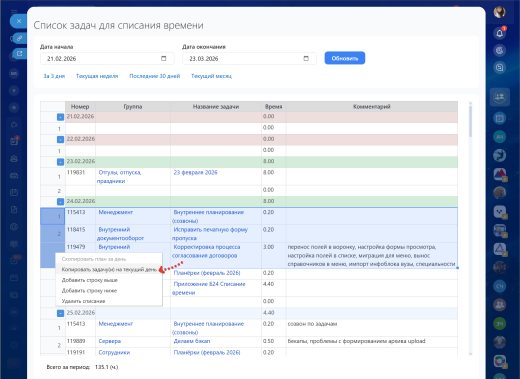The image size is (520, 379).
Task: Collapse the 22.02.2026 date group
Action: pos(60,139)
